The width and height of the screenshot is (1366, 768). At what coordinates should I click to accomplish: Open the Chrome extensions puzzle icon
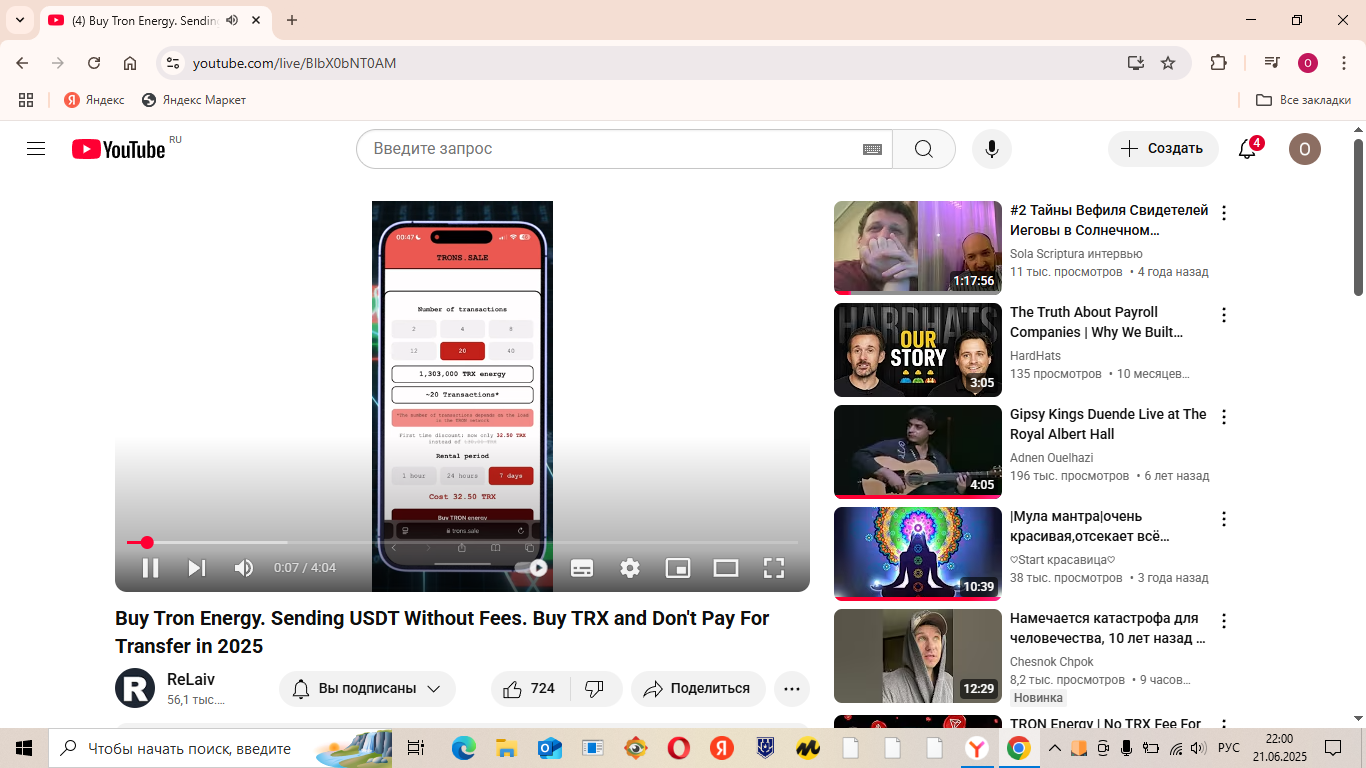pos(1218,63)
